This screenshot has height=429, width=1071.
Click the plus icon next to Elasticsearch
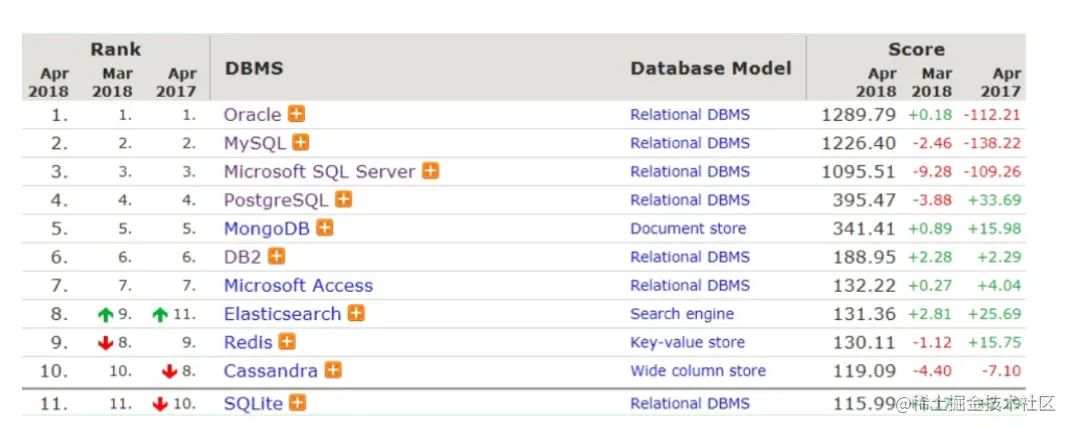[356, 313]
